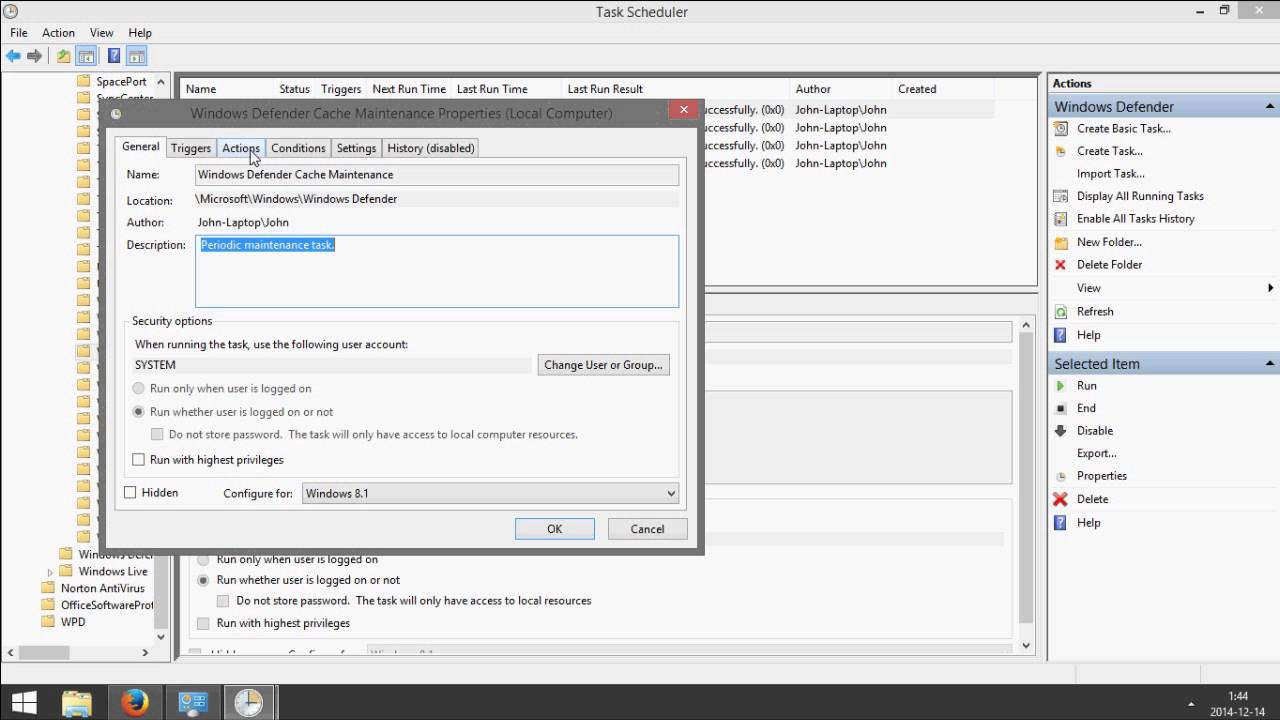1280x720 pixels.
Task: Collapse the Selected Item actions section
Action: (1270, 364)
